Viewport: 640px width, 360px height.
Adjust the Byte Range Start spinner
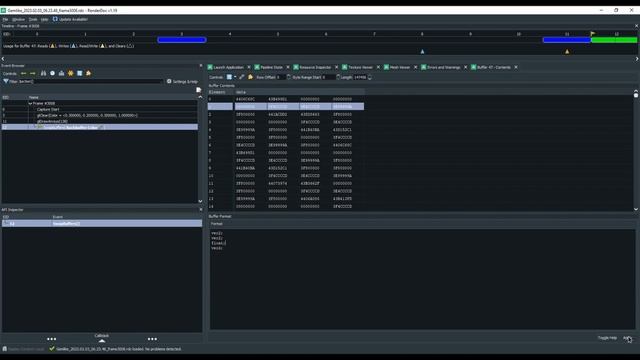pos(338,77)
